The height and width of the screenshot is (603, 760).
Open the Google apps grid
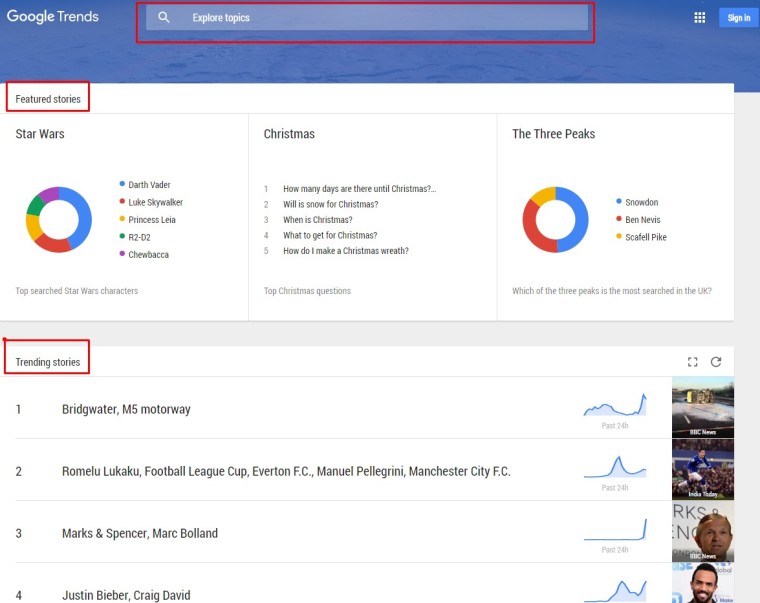click(699, 18)
